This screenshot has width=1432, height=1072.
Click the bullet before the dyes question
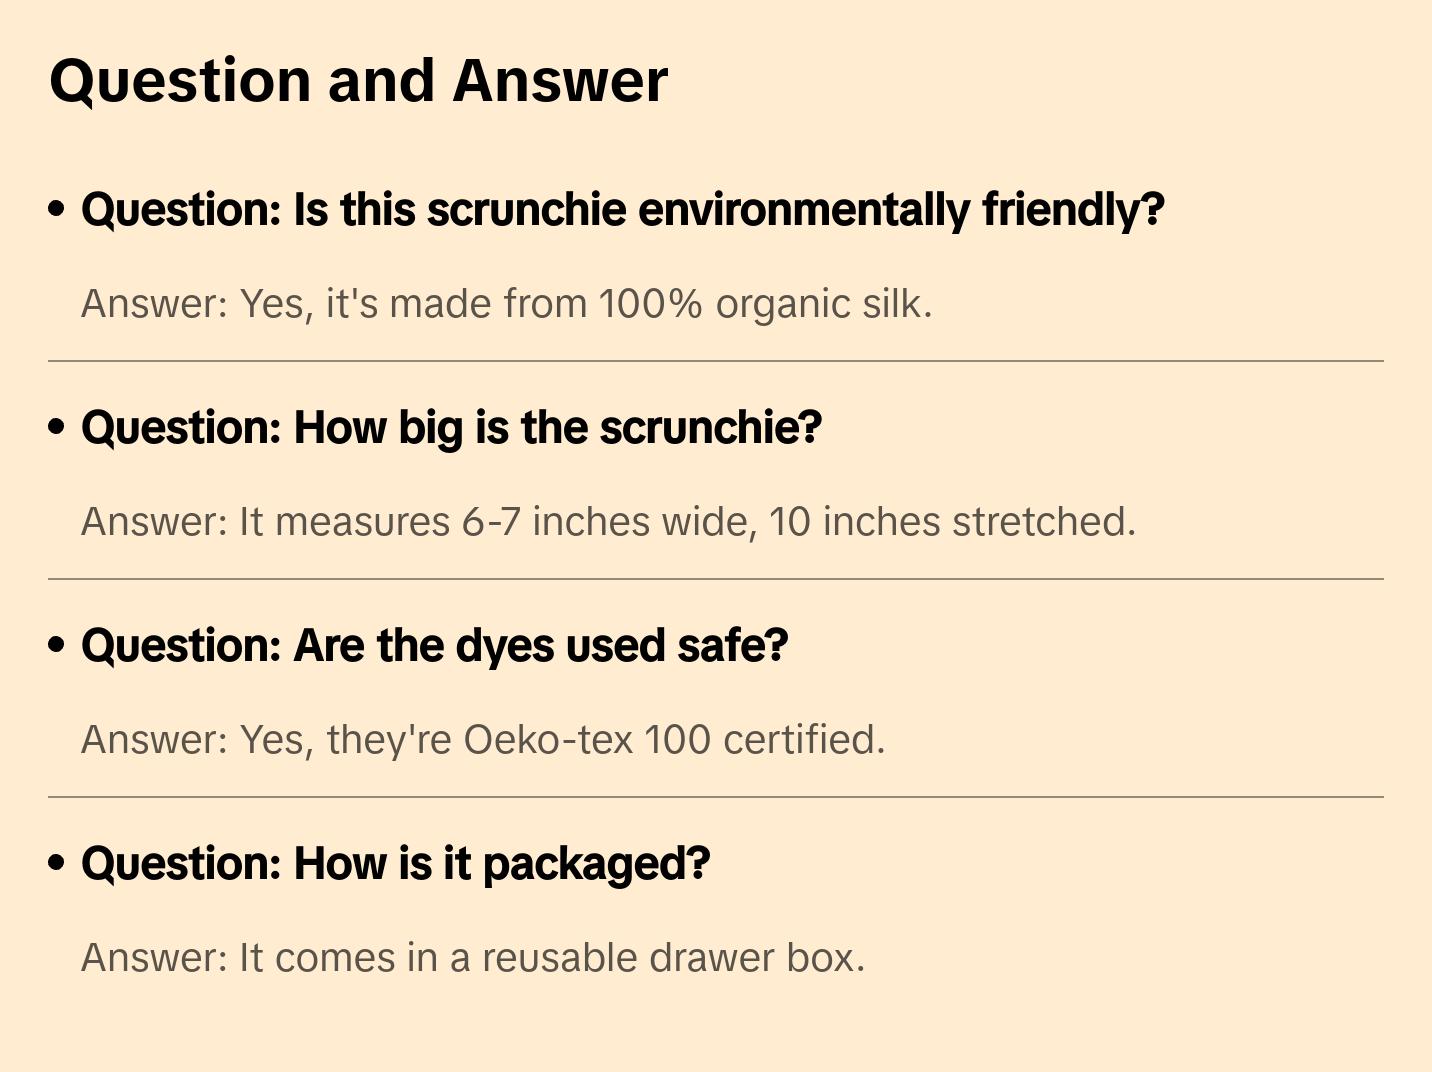coord(57,645)
